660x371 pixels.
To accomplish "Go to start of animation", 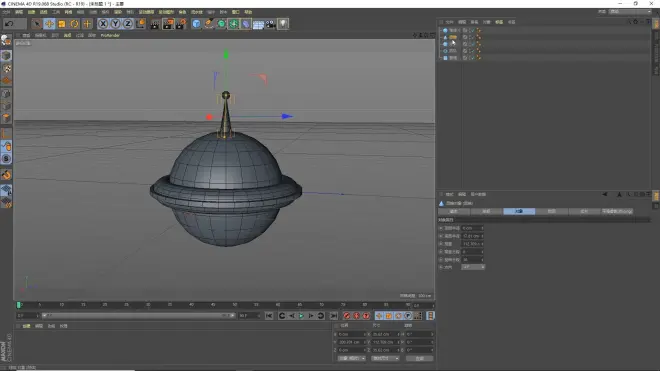I will point(269,316).
